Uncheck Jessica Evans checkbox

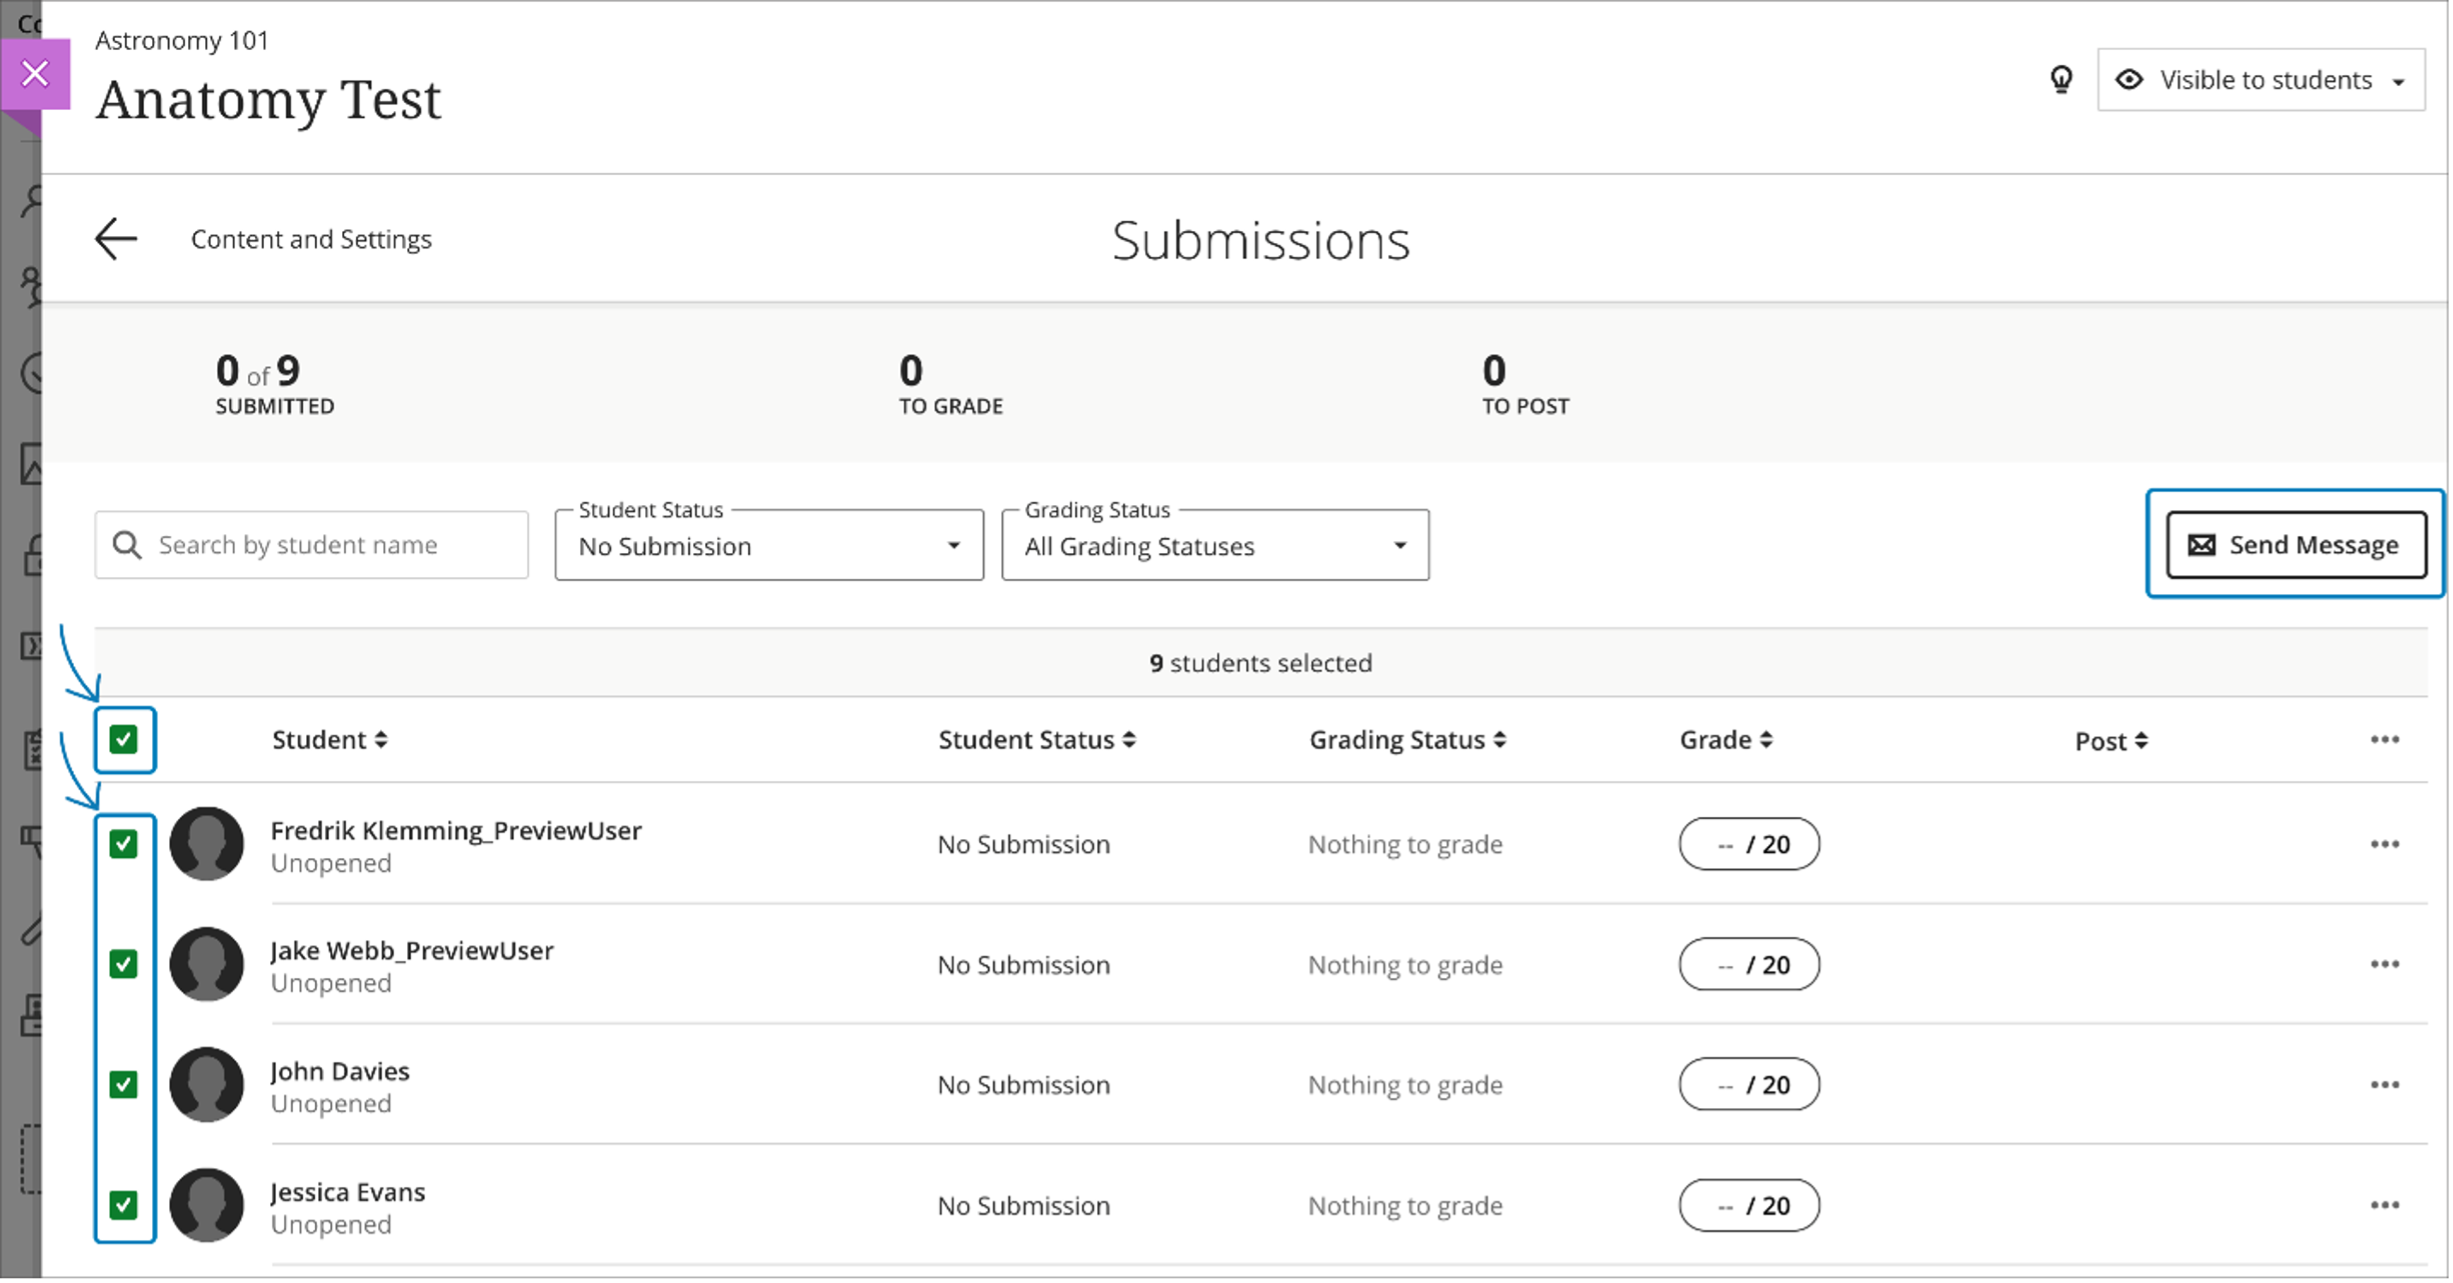(x=124, y=1206)
